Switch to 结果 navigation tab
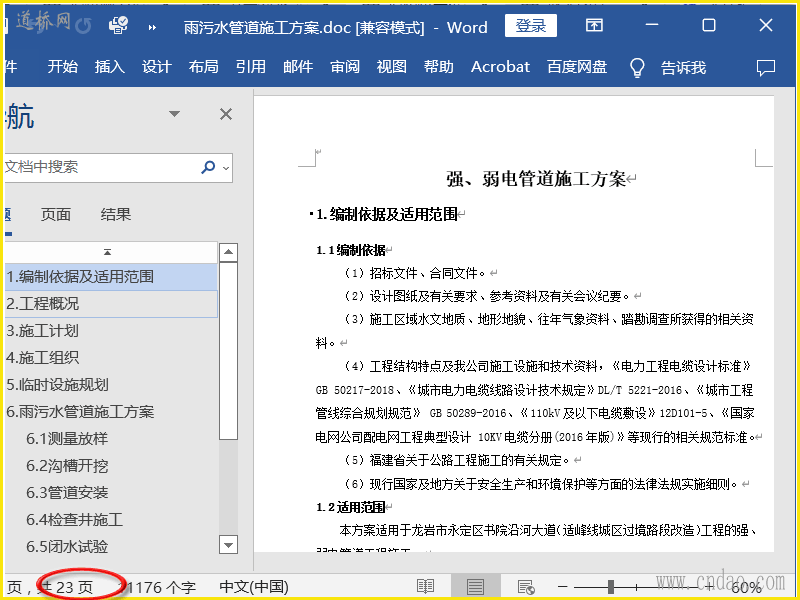Screen dimensions: 800x600 [x=116, y=214]
